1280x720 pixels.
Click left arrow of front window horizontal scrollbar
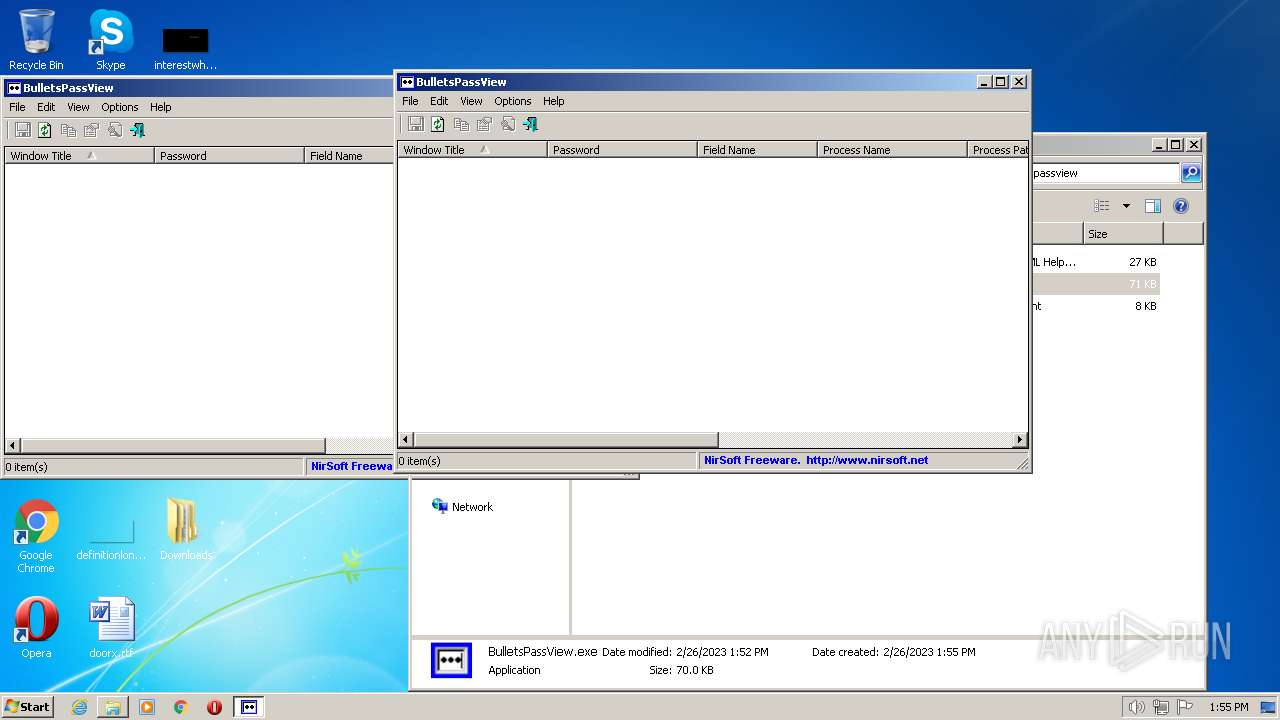pyautogui.click(x=406, y=440)
